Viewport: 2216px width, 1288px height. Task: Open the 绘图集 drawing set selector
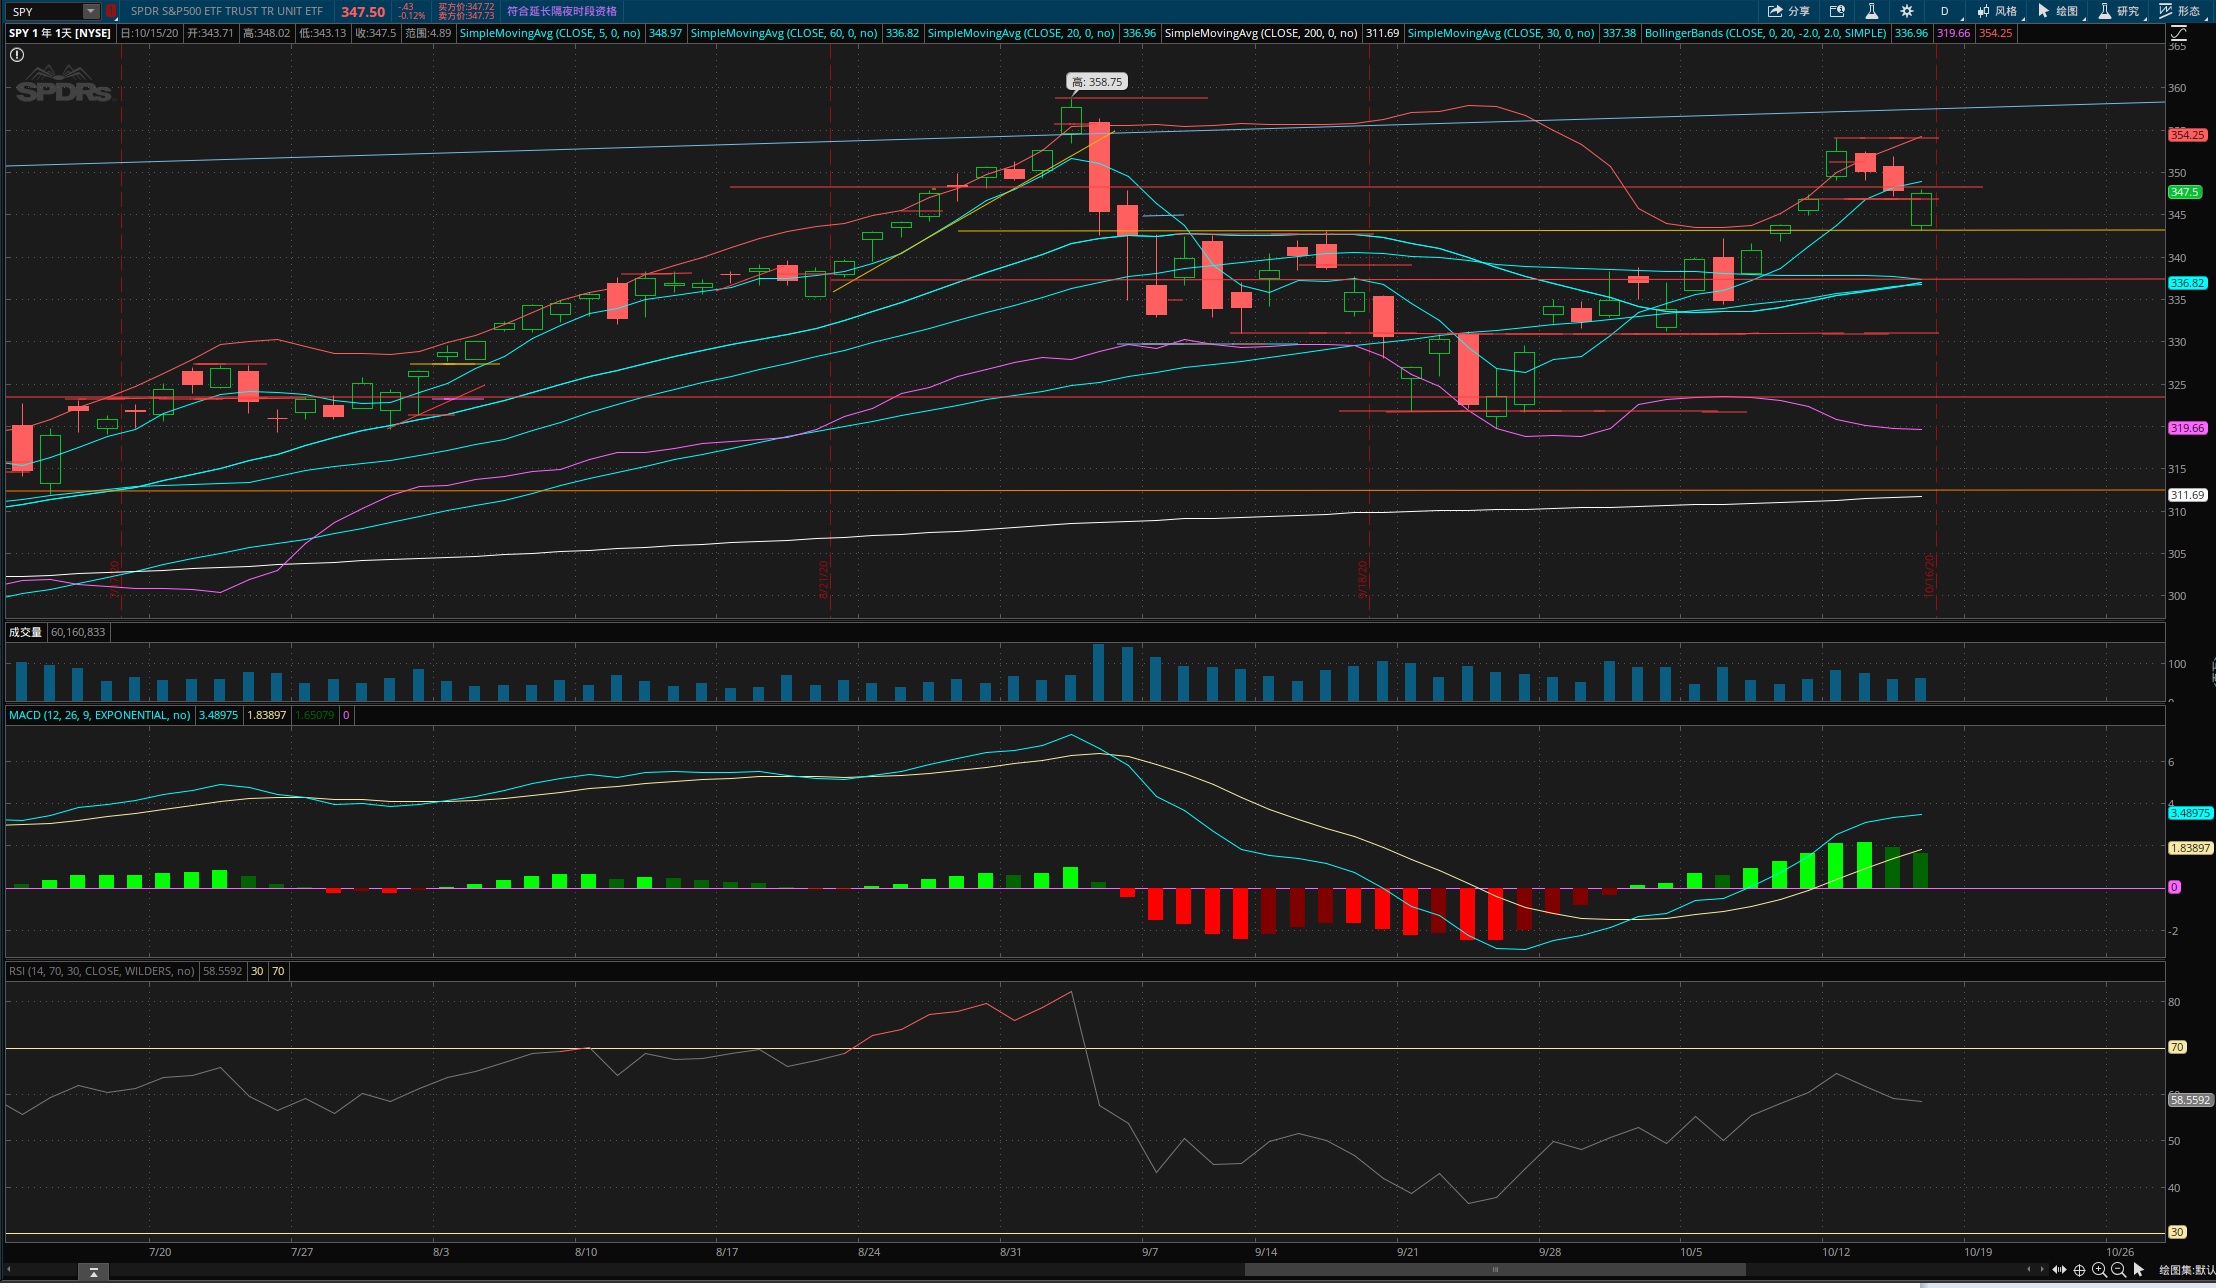tap(2186, 1270)
